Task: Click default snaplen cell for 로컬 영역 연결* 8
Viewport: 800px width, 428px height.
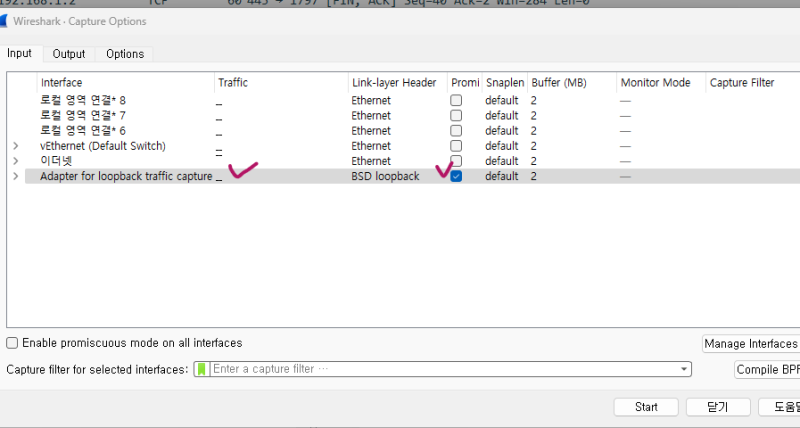Action: (x=502, y=100)
